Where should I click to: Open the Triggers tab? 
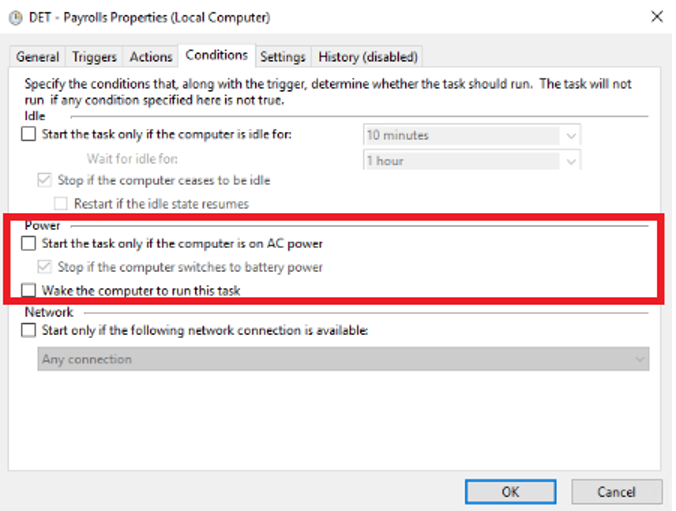tap(94, 57)
